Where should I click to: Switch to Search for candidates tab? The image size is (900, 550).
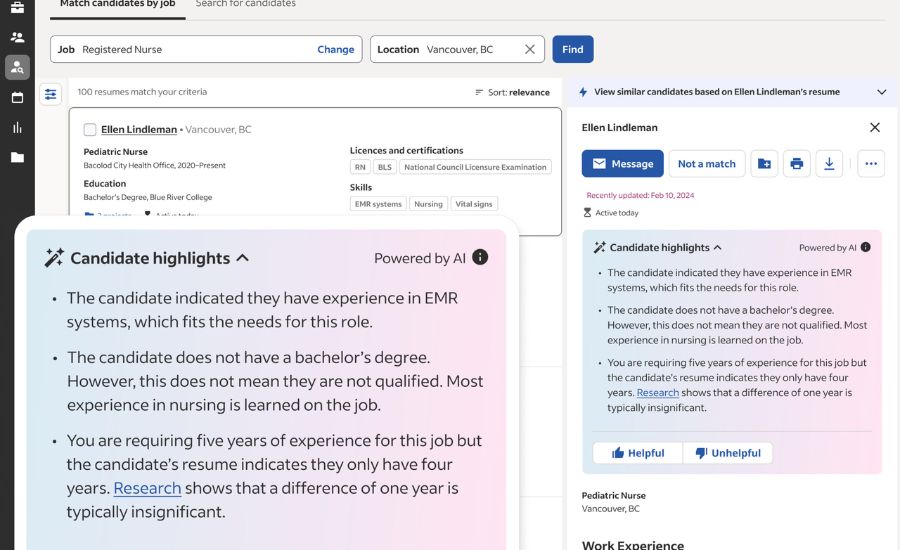pyautogui.click(x=246, y=5)
